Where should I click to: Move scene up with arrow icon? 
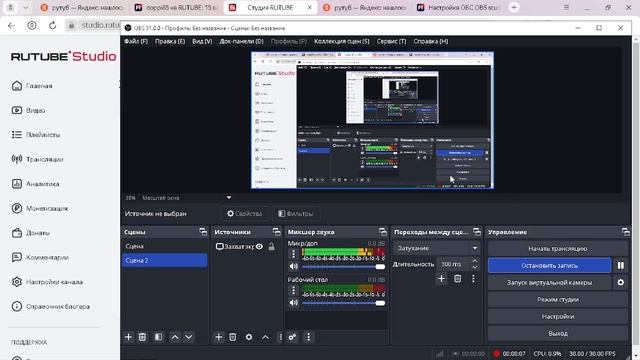click(x=175, y=337)
